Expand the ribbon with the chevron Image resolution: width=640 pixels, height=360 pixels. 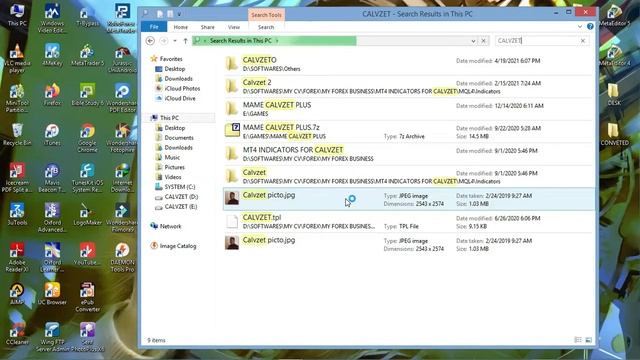click(580, 27)
